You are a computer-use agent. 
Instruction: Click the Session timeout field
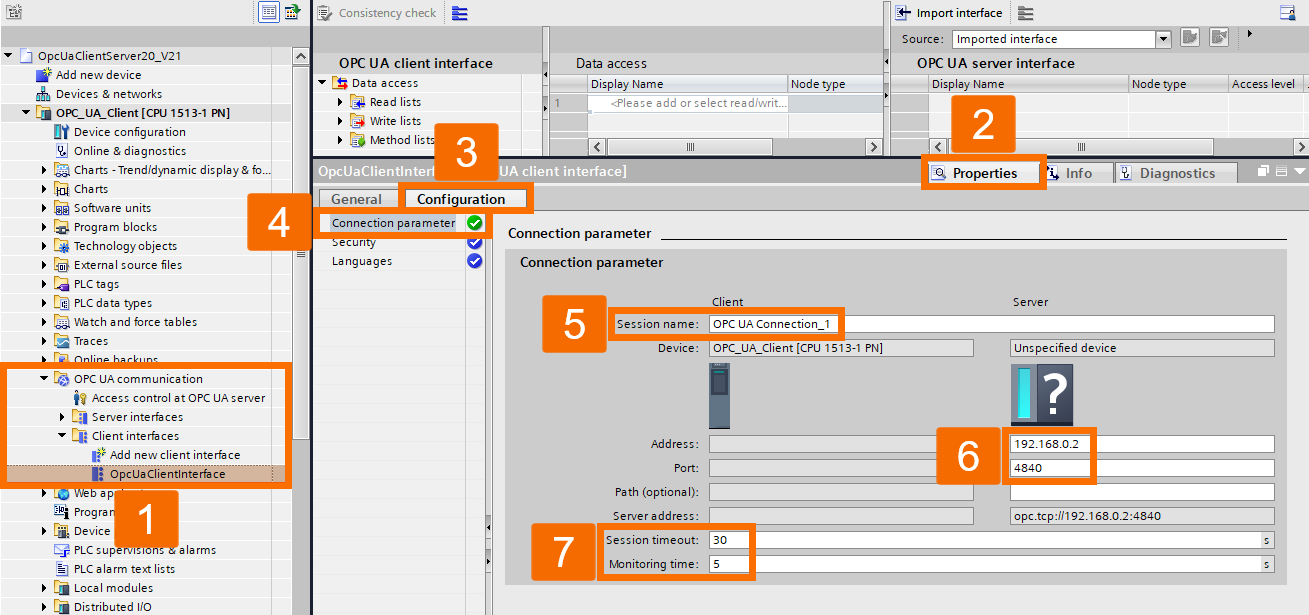[985, 540]
